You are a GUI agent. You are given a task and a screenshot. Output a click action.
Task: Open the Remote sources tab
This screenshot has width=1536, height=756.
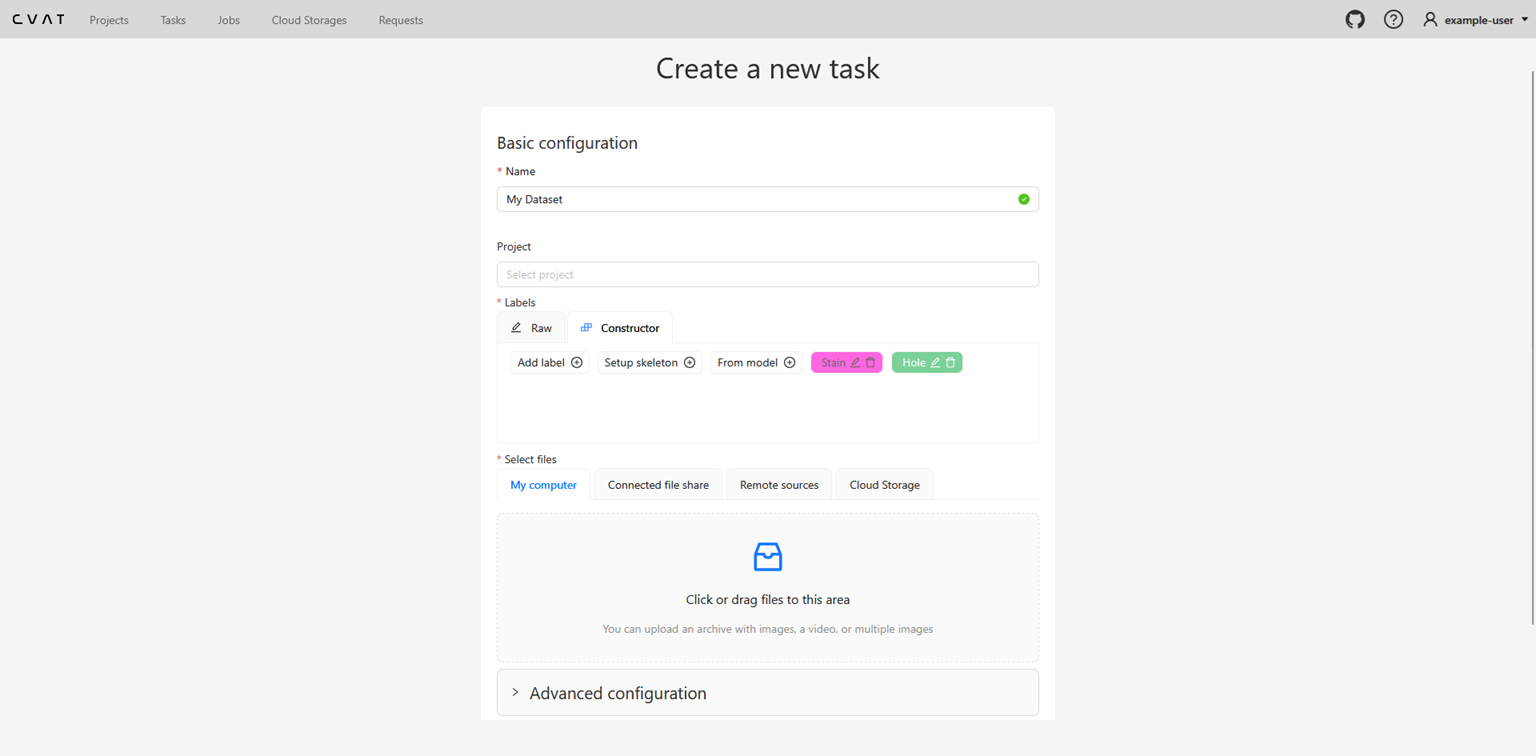point(779,485)
